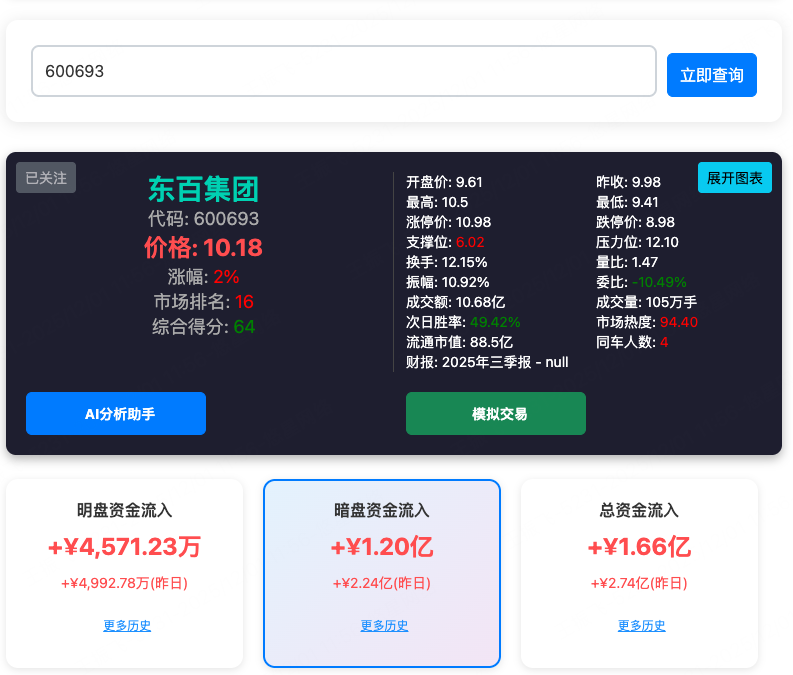
Task: Open 更多历史 under 总资金流入
Action: click(x=641, y=626)
